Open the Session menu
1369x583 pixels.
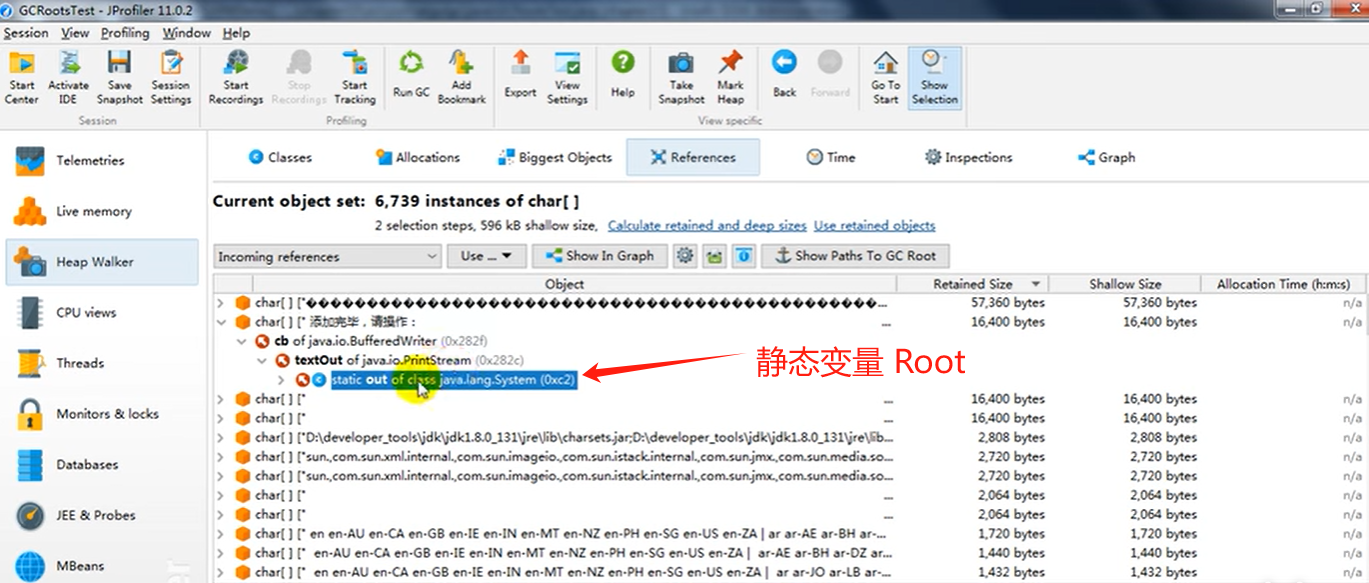click(26, 33)
